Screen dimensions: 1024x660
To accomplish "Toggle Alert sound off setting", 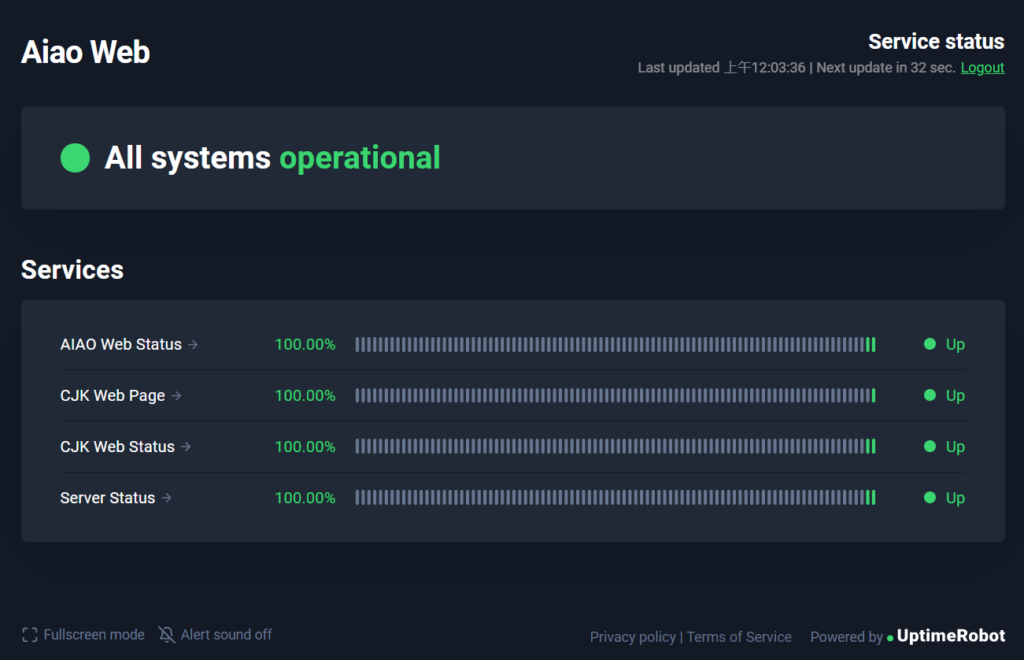I will coord(216,635).
